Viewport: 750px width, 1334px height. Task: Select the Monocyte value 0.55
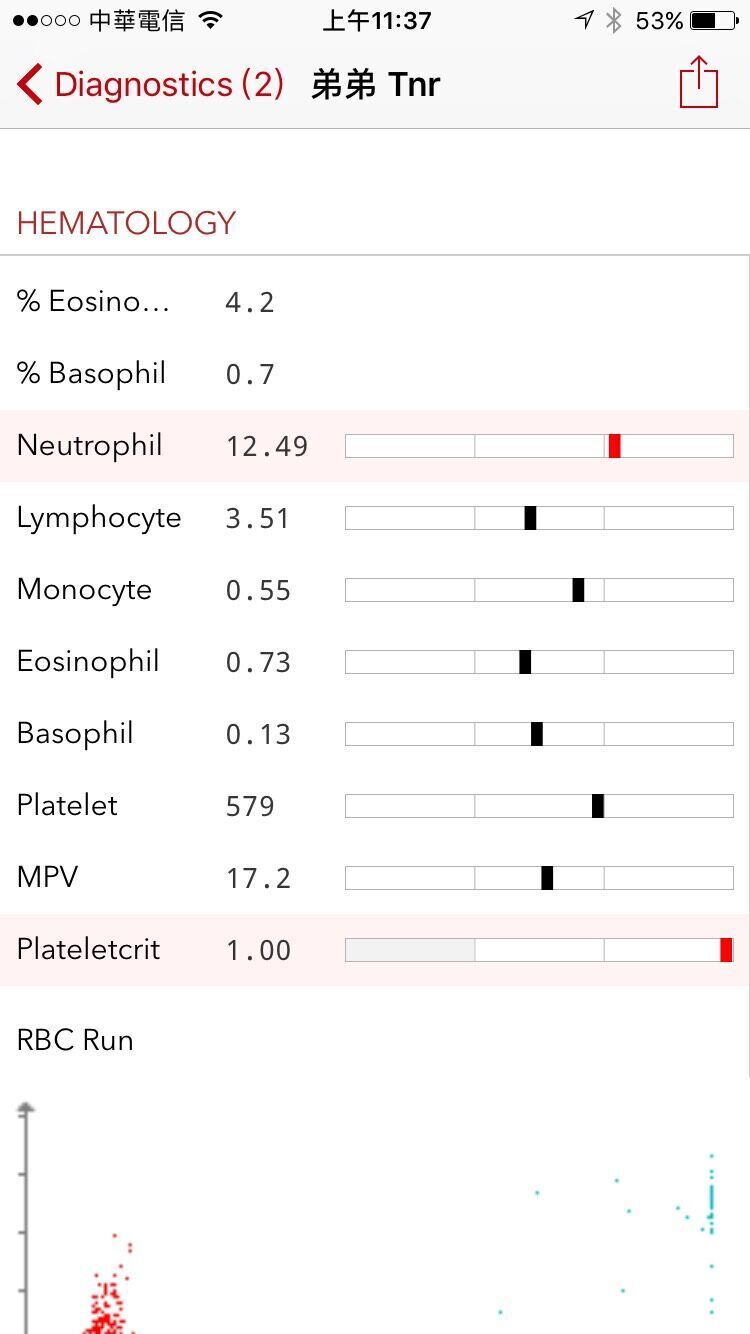pos(258,590)
